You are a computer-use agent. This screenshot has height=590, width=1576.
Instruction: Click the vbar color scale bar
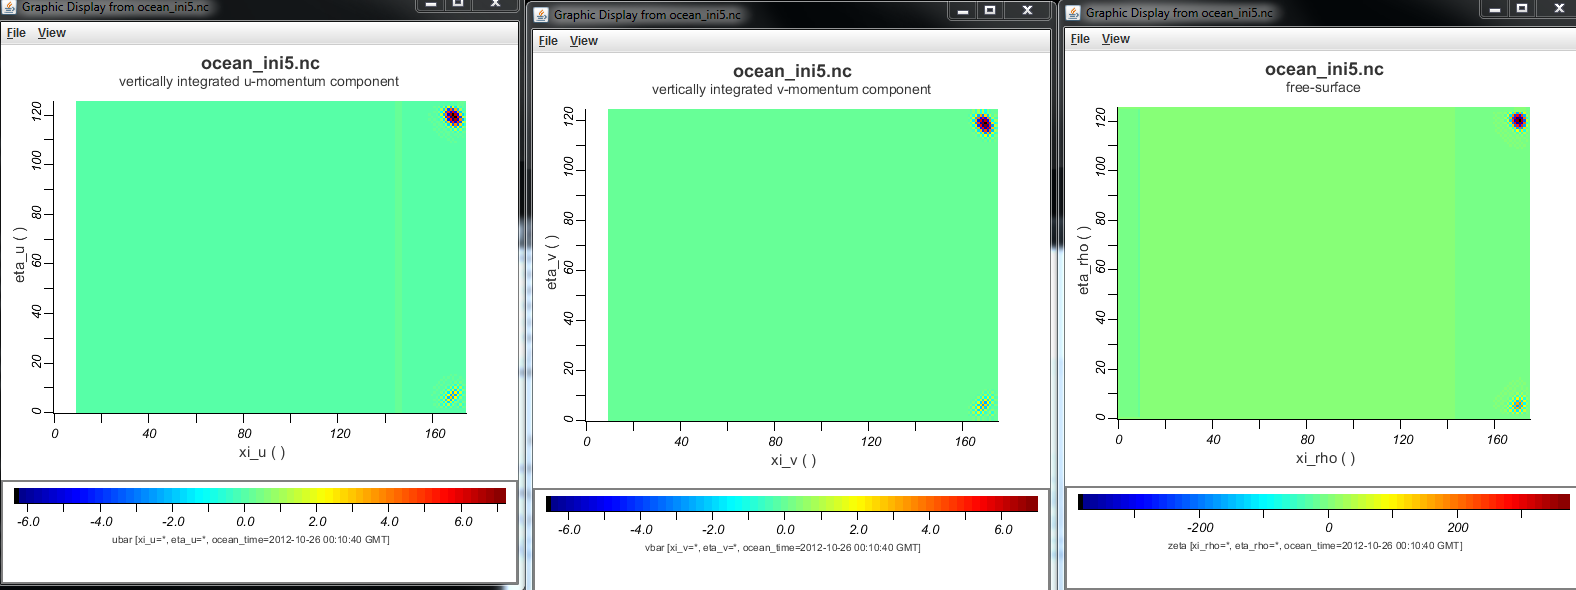tap(792, 504)
